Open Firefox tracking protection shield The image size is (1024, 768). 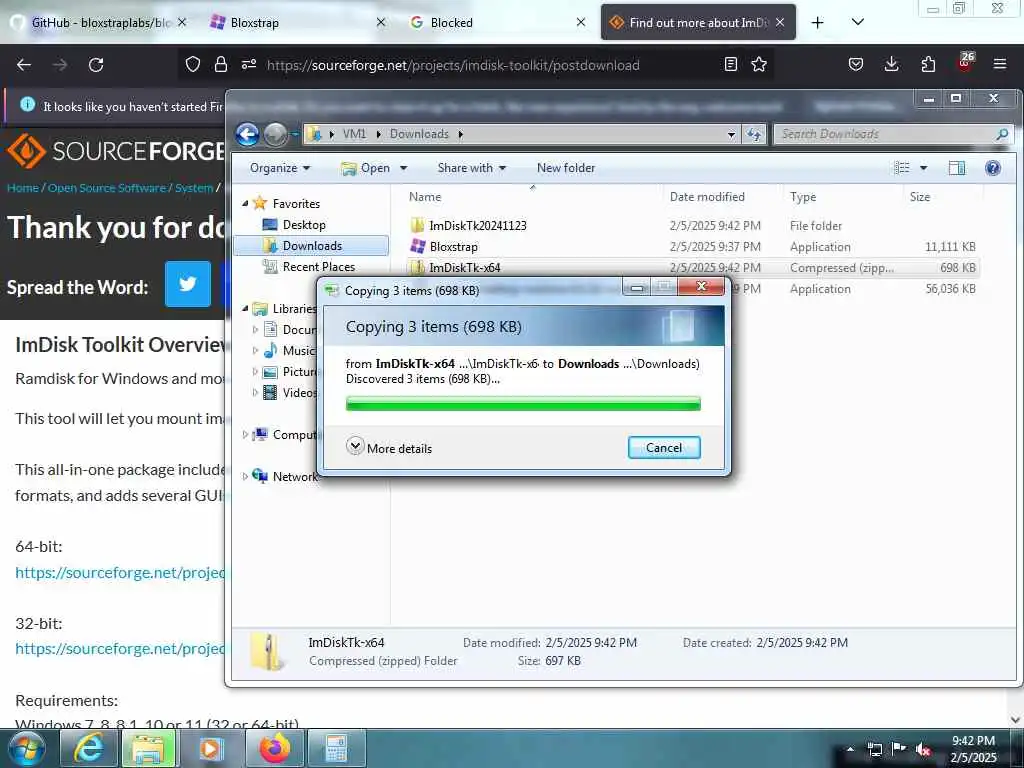coord(193,64)
